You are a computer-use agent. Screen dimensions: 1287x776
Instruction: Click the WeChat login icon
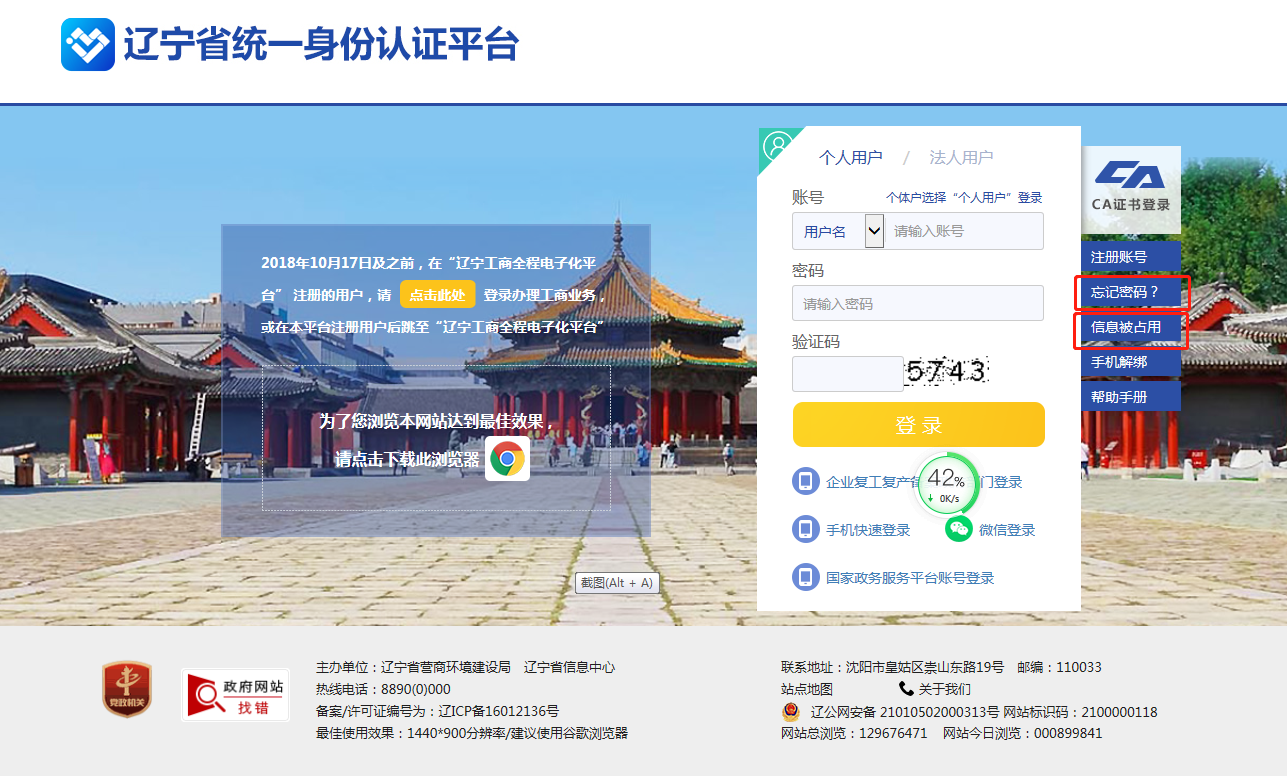click(958, 530)
